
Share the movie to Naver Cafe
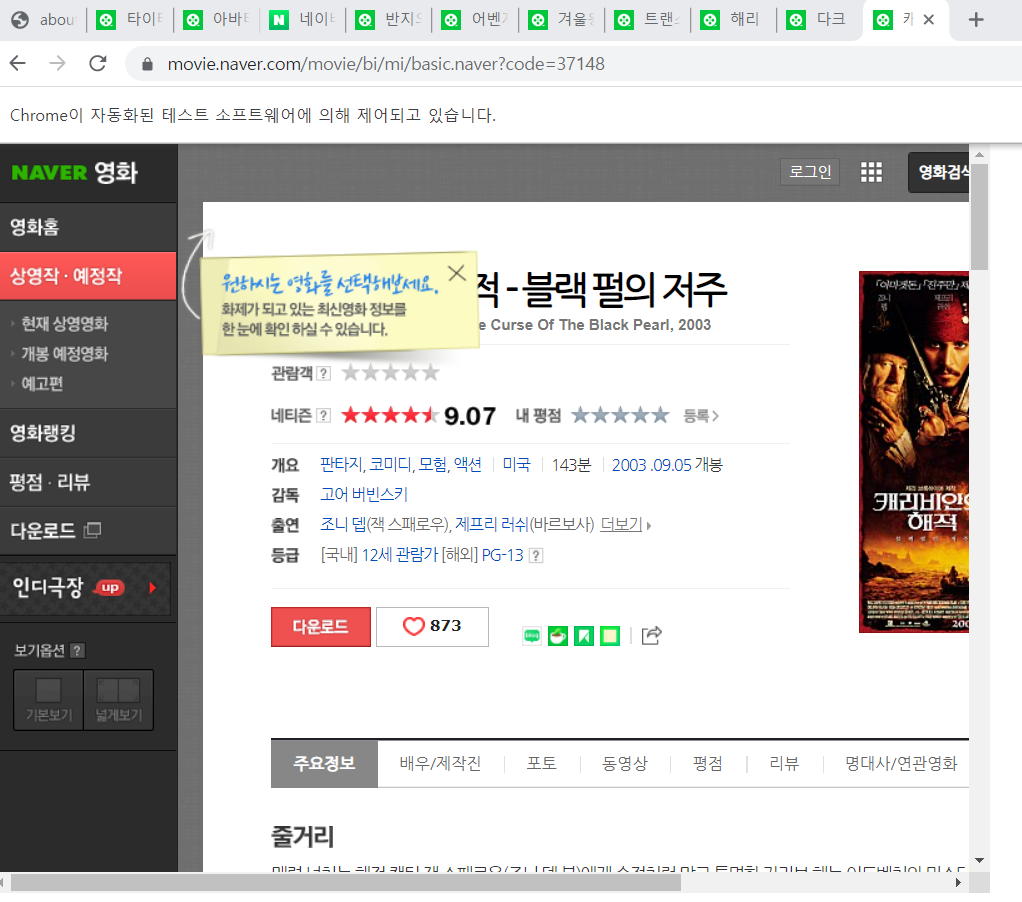click(558, 635)
